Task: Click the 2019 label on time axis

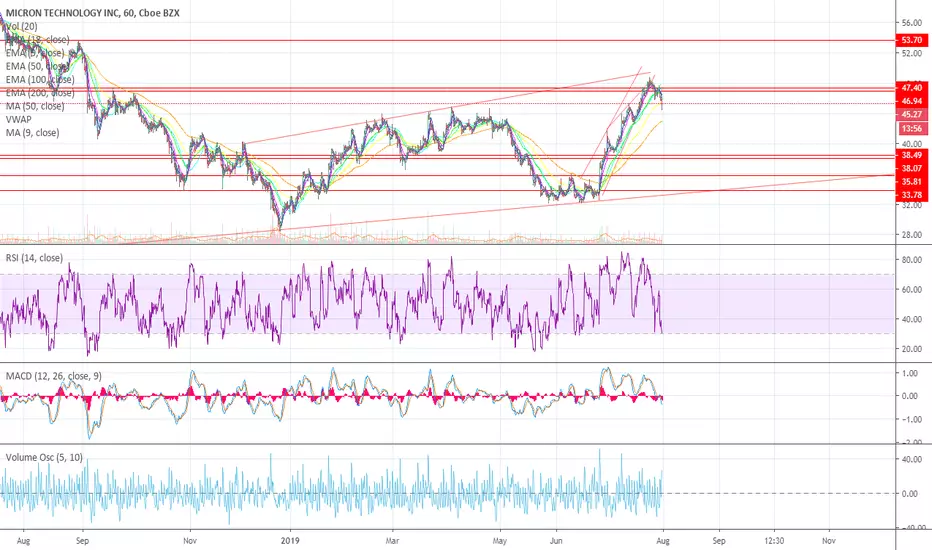Action: click(x=290, y=541)
